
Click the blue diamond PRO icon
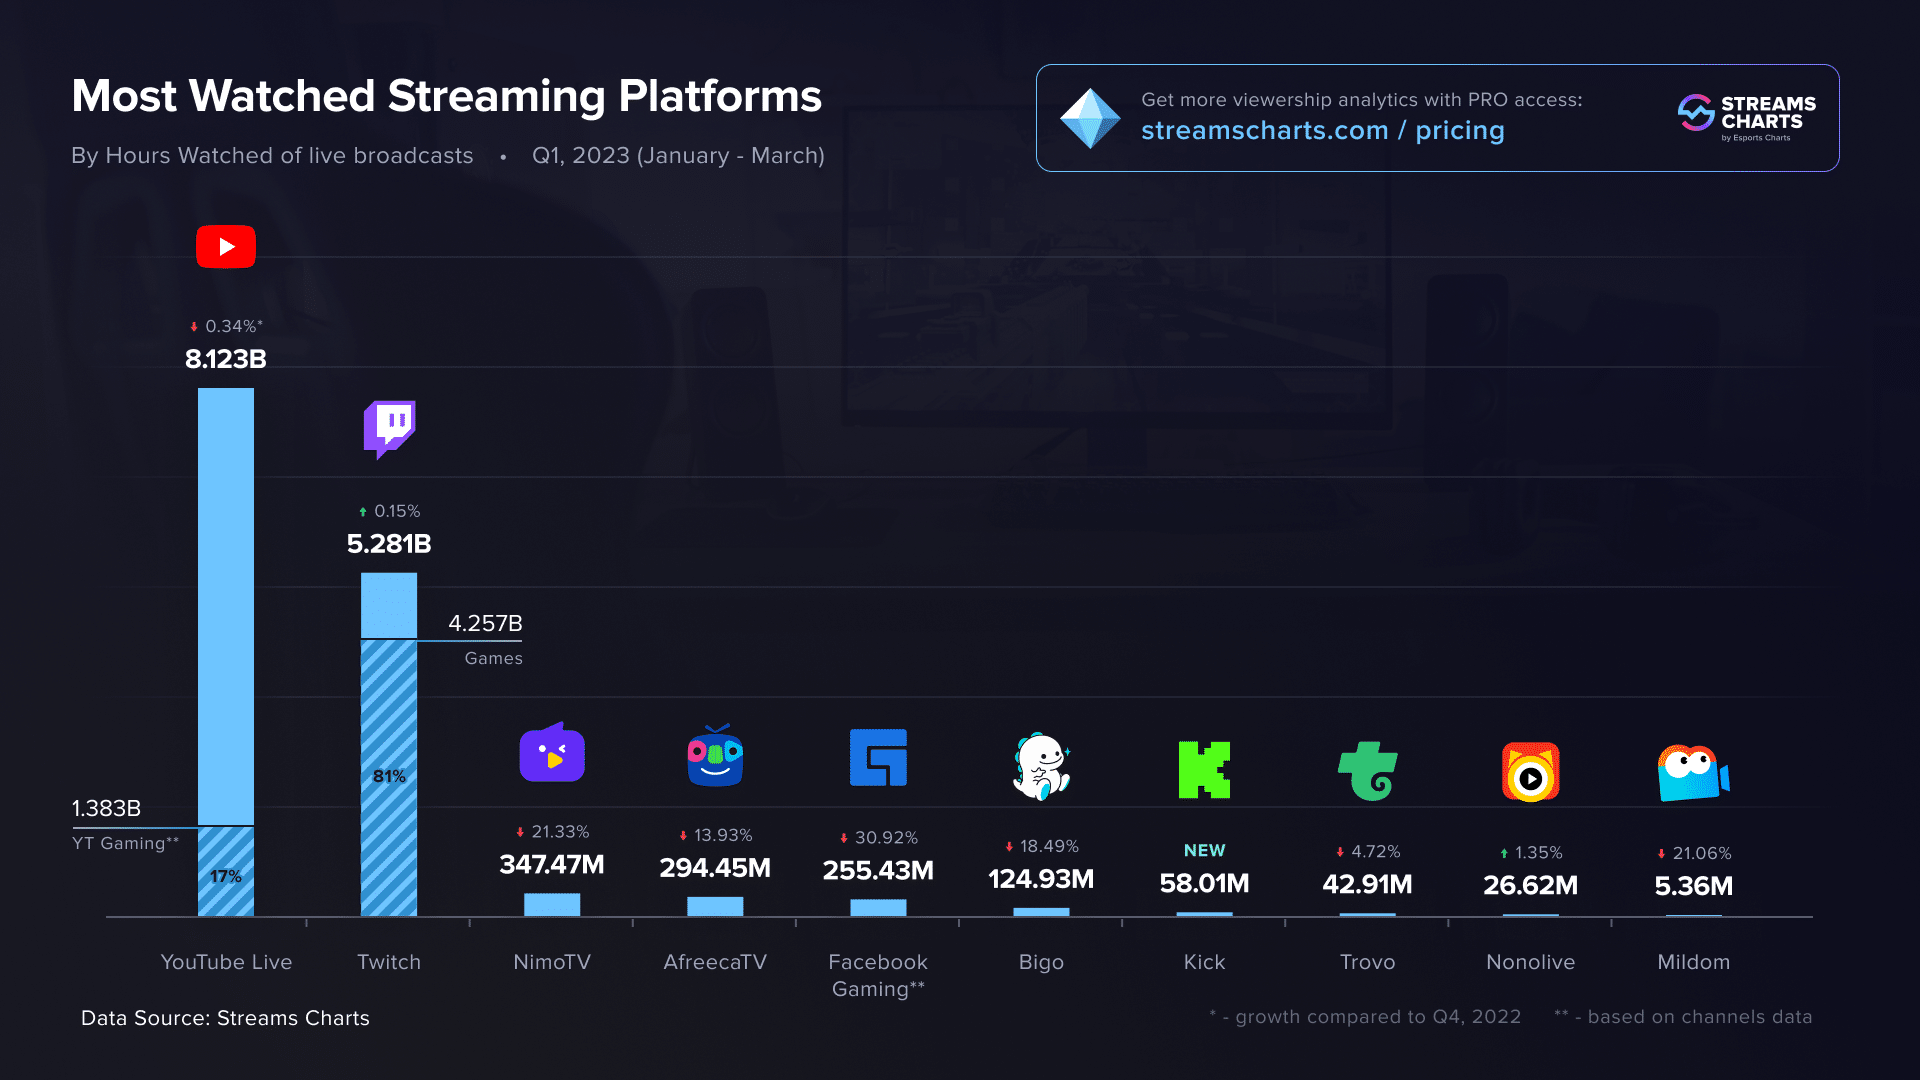1090,118
